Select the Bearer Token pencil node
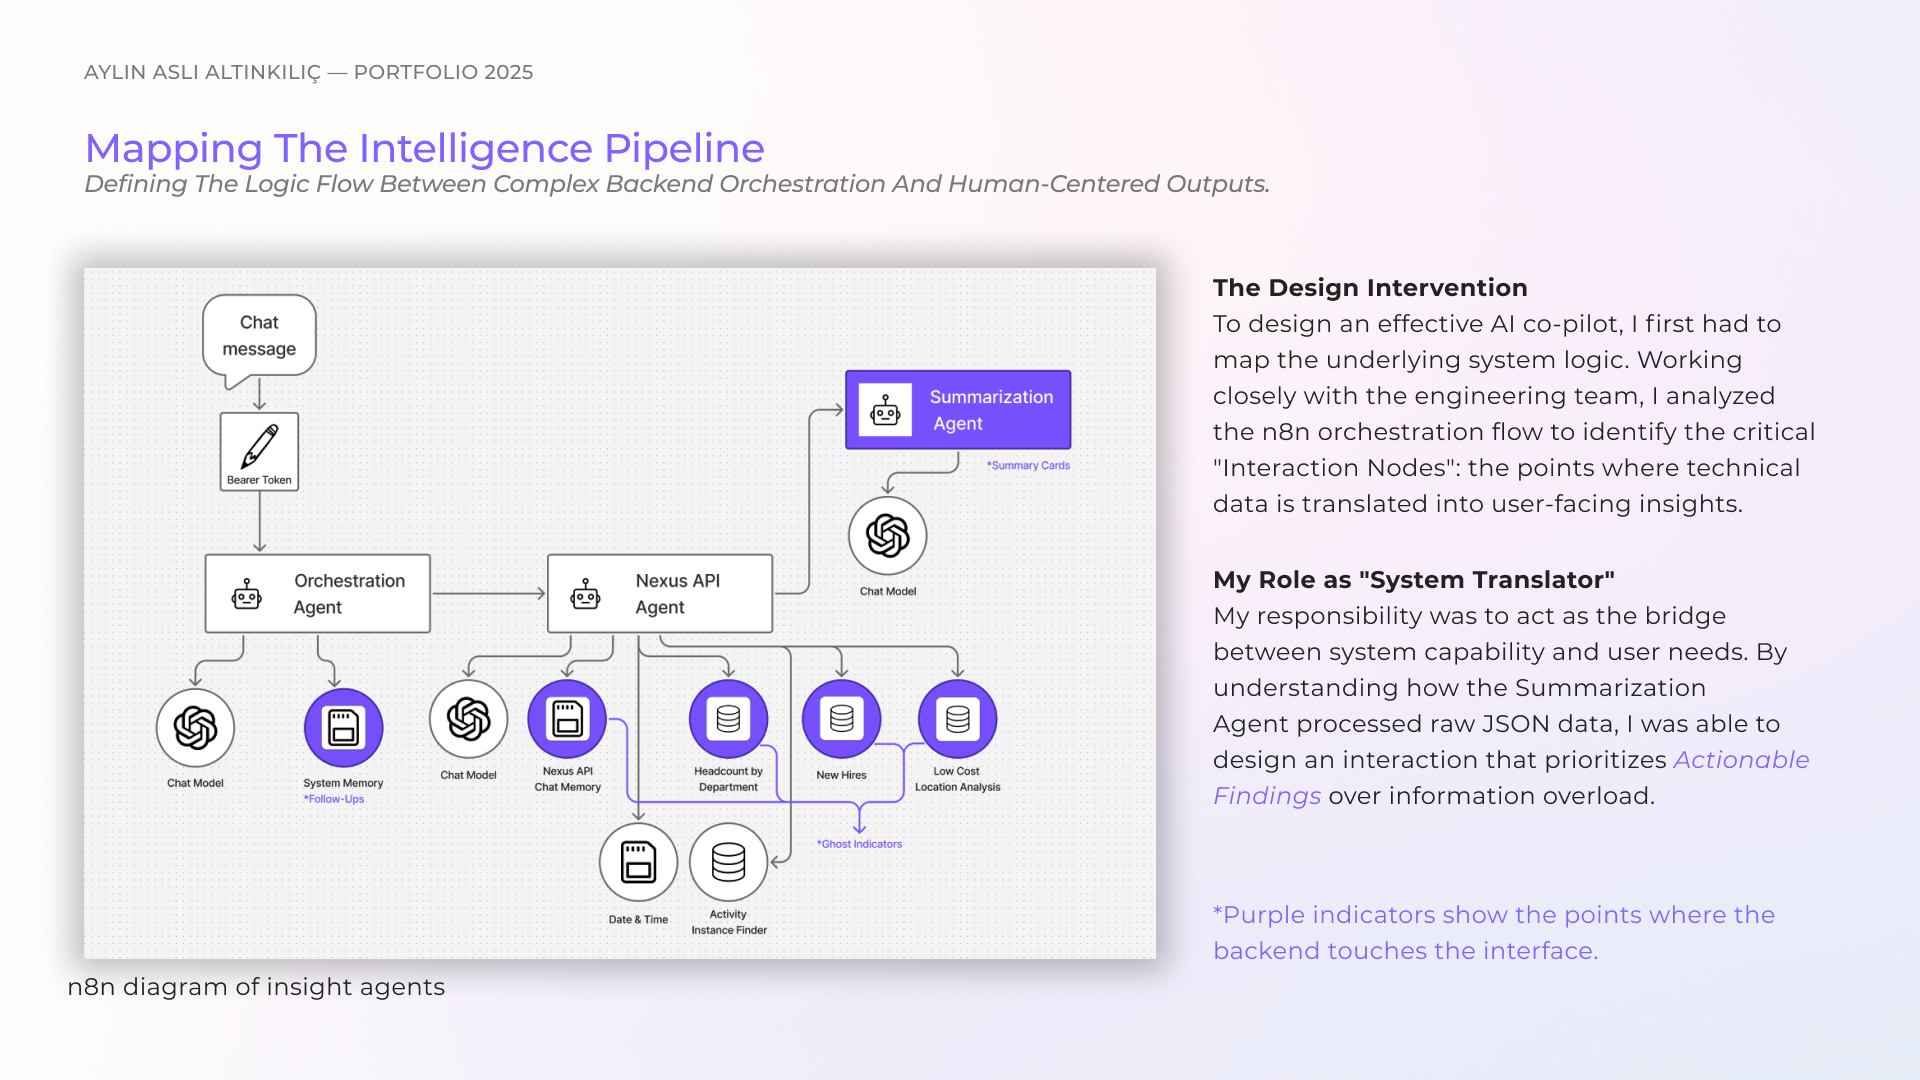The width and height of the screenshot is (1920, 1080). pos(259,451)
